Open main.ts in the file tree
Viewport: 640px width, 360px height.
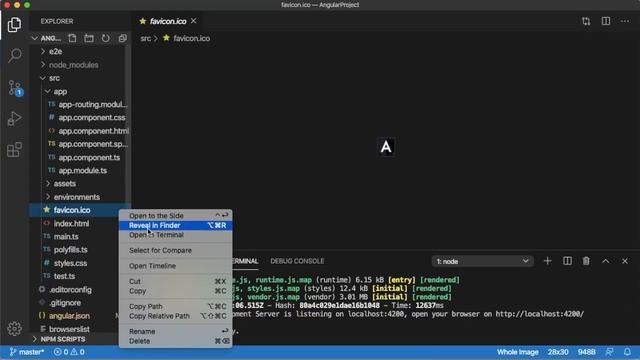pyautogui.click(x=66, y=237)
